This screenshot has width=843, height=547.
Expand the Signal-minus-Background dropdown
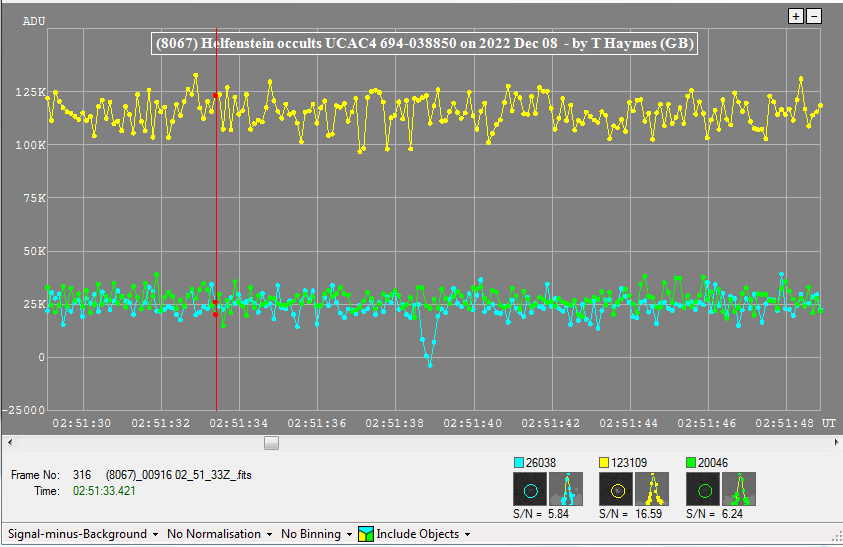tap(82, 534)
